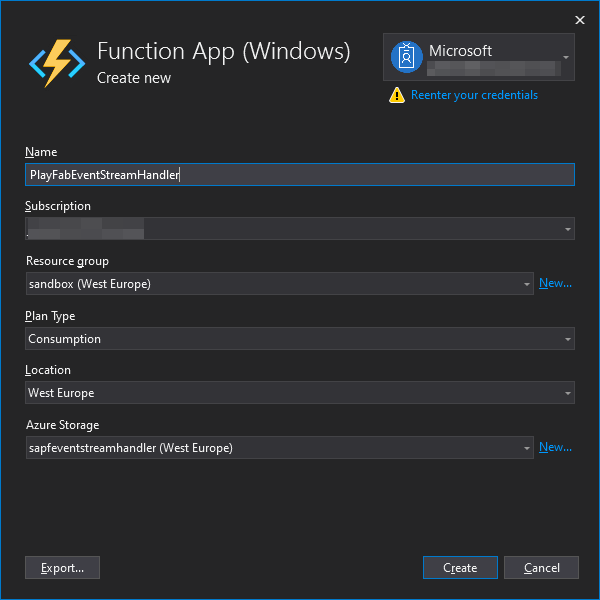This screenshot has height=600, width=600.
Task: Click the Create new subtitle text
Action: (134, 78)
